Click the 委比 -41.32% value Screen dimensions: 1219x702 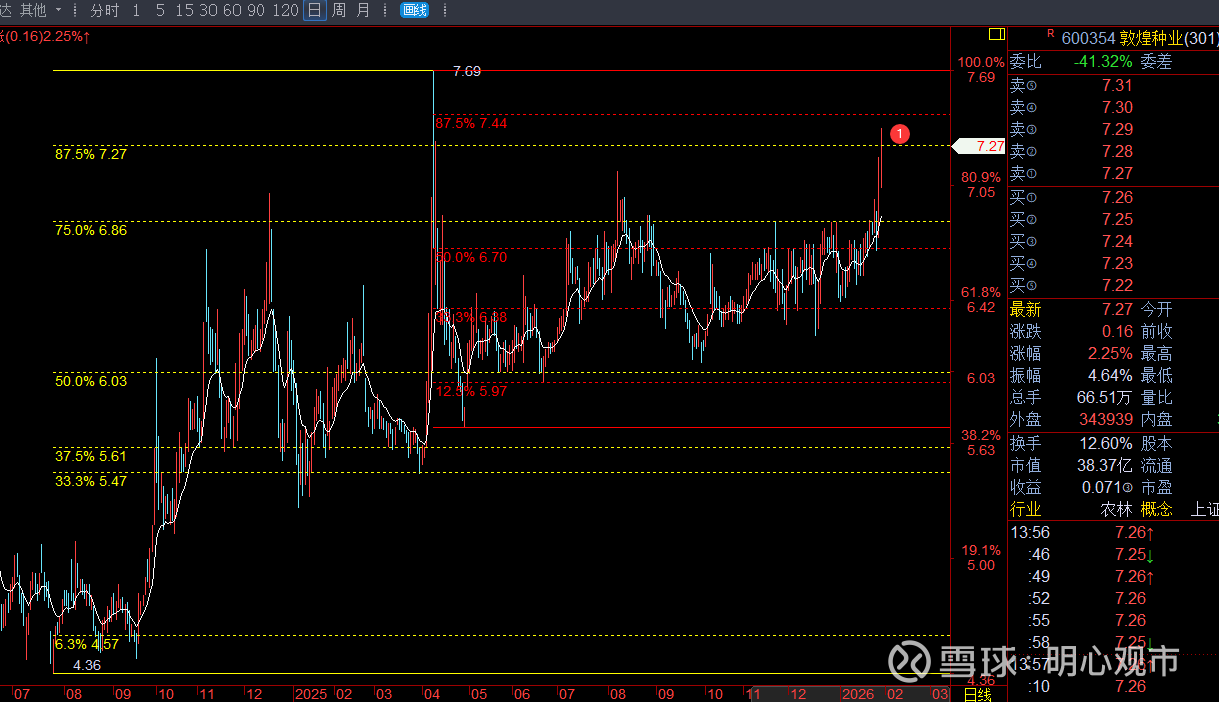tap(1103, 61)
